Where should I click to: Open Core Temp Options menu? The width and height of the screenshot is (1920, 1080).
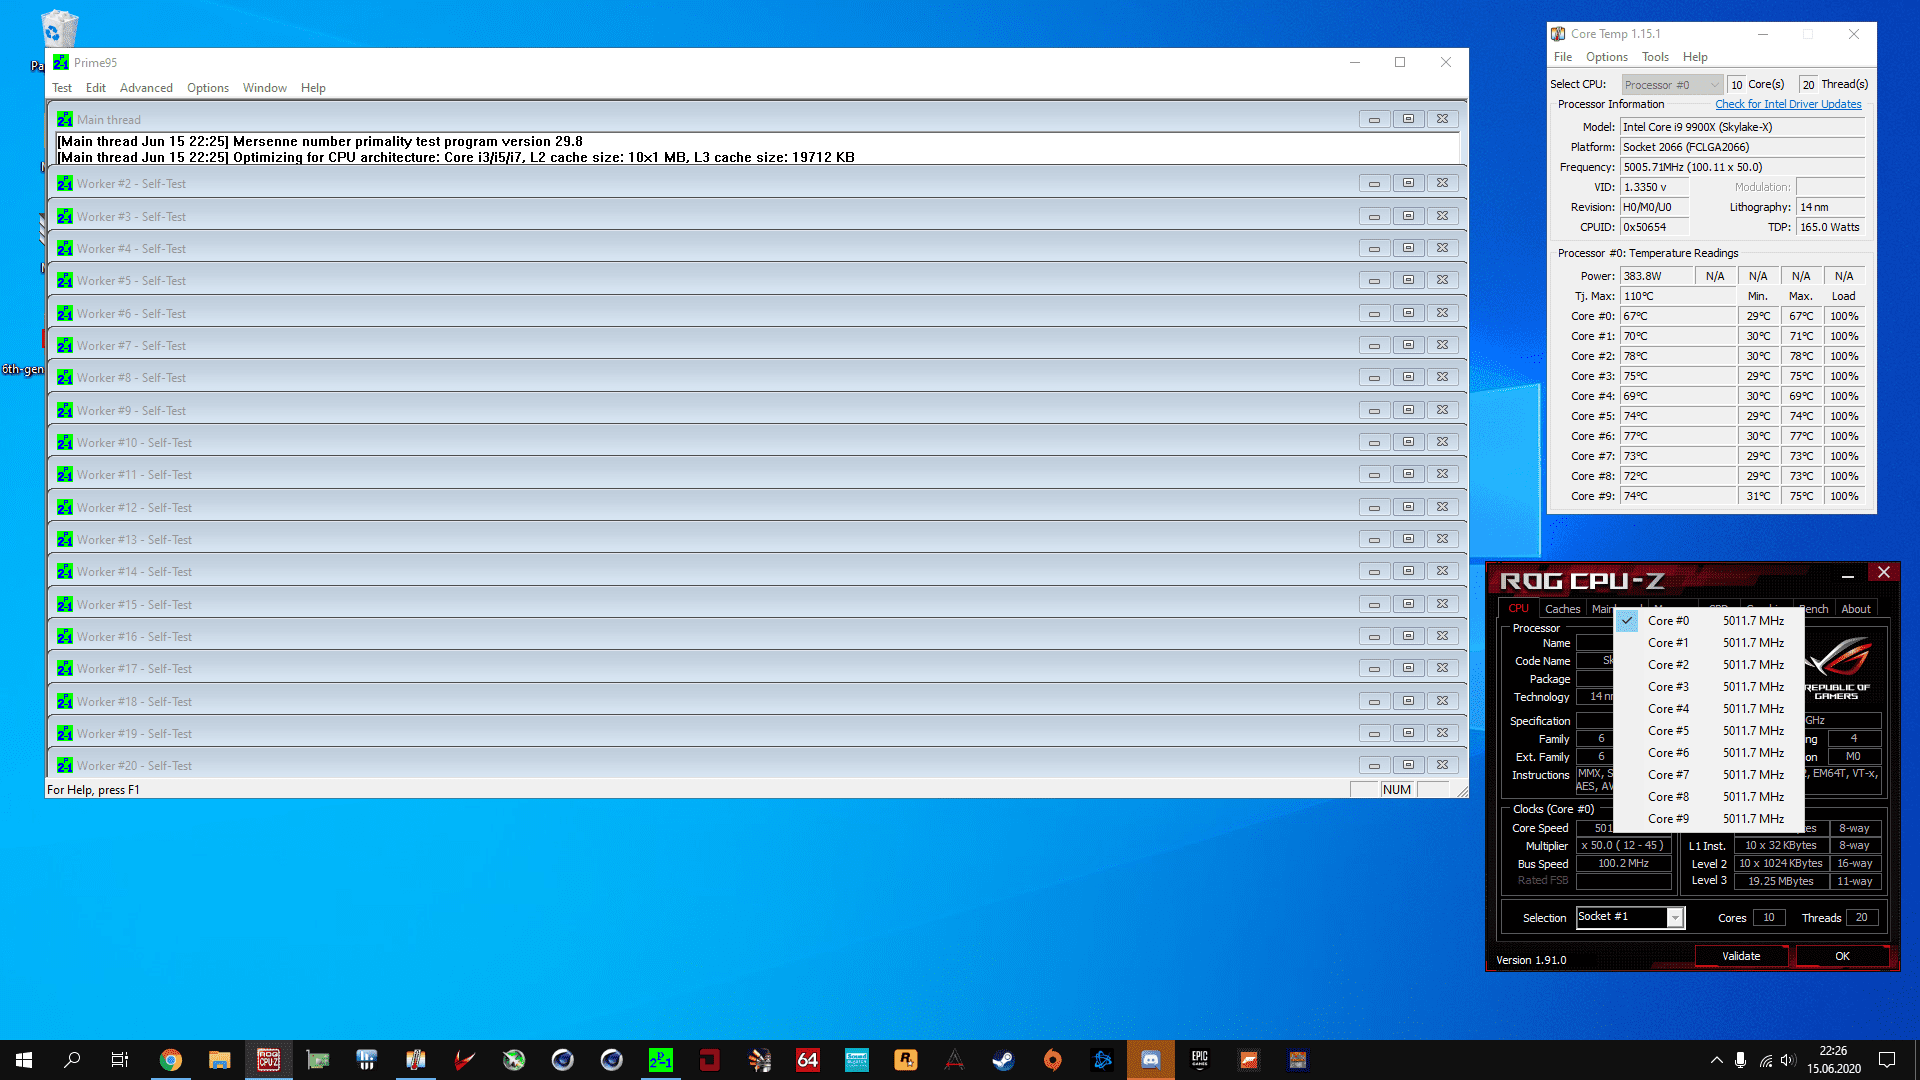click(1607, 57)
